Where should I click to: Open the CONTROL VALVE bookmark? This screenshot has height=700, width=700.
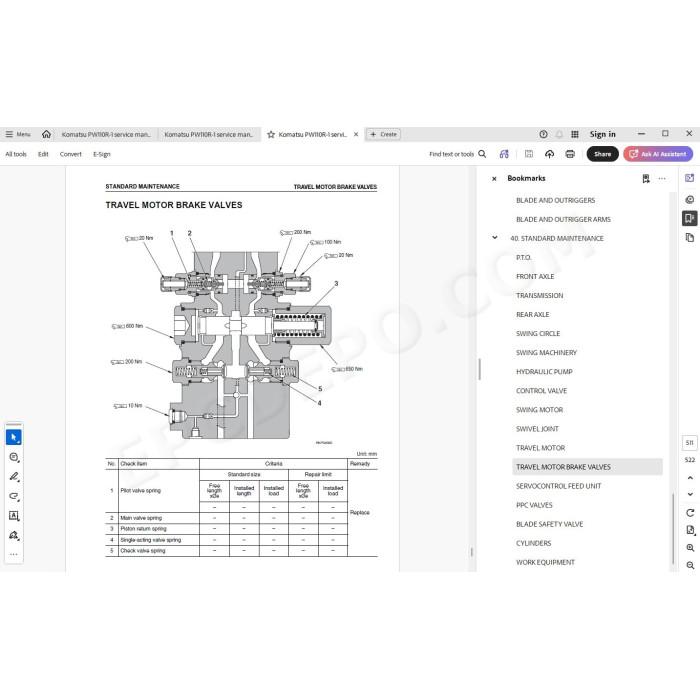542,391
